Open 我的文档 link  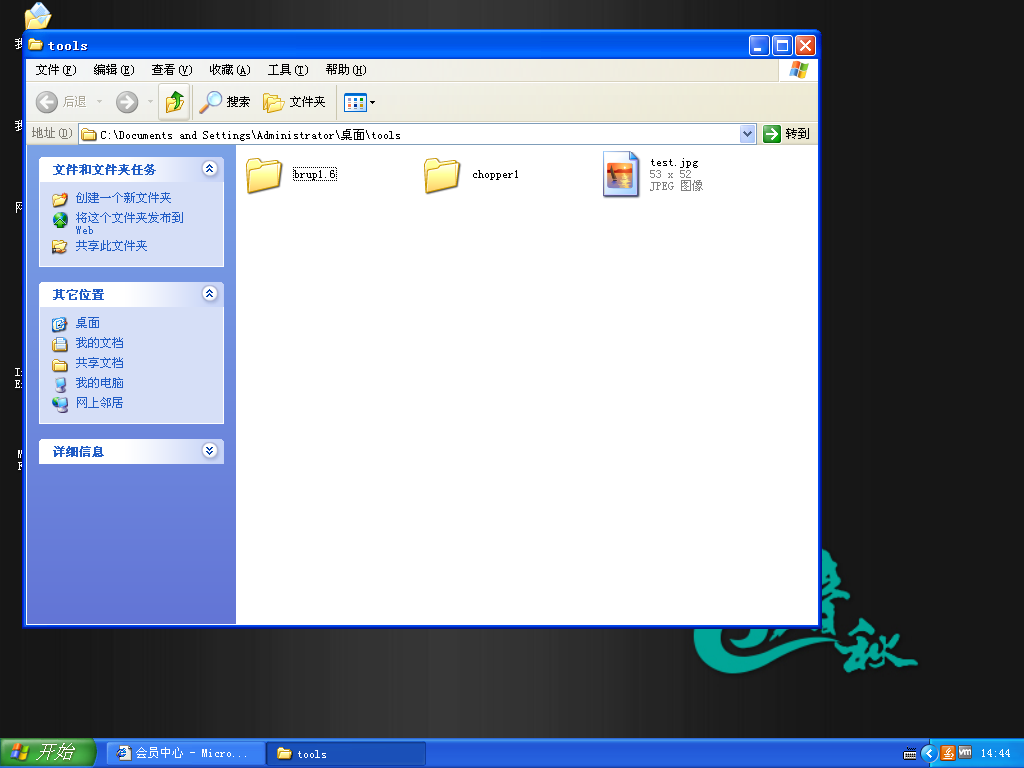pyautogui.click(x=99, y=343)
